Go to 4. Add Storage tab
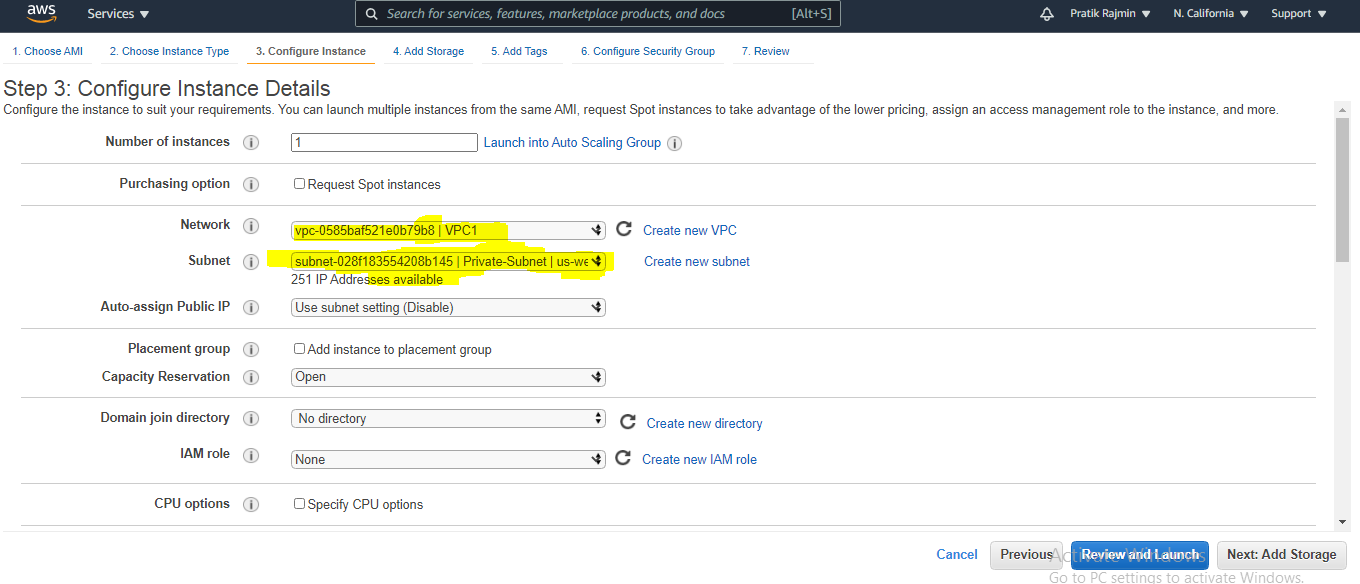Viewport: 1360px width, 584px height. click(428, 51)
